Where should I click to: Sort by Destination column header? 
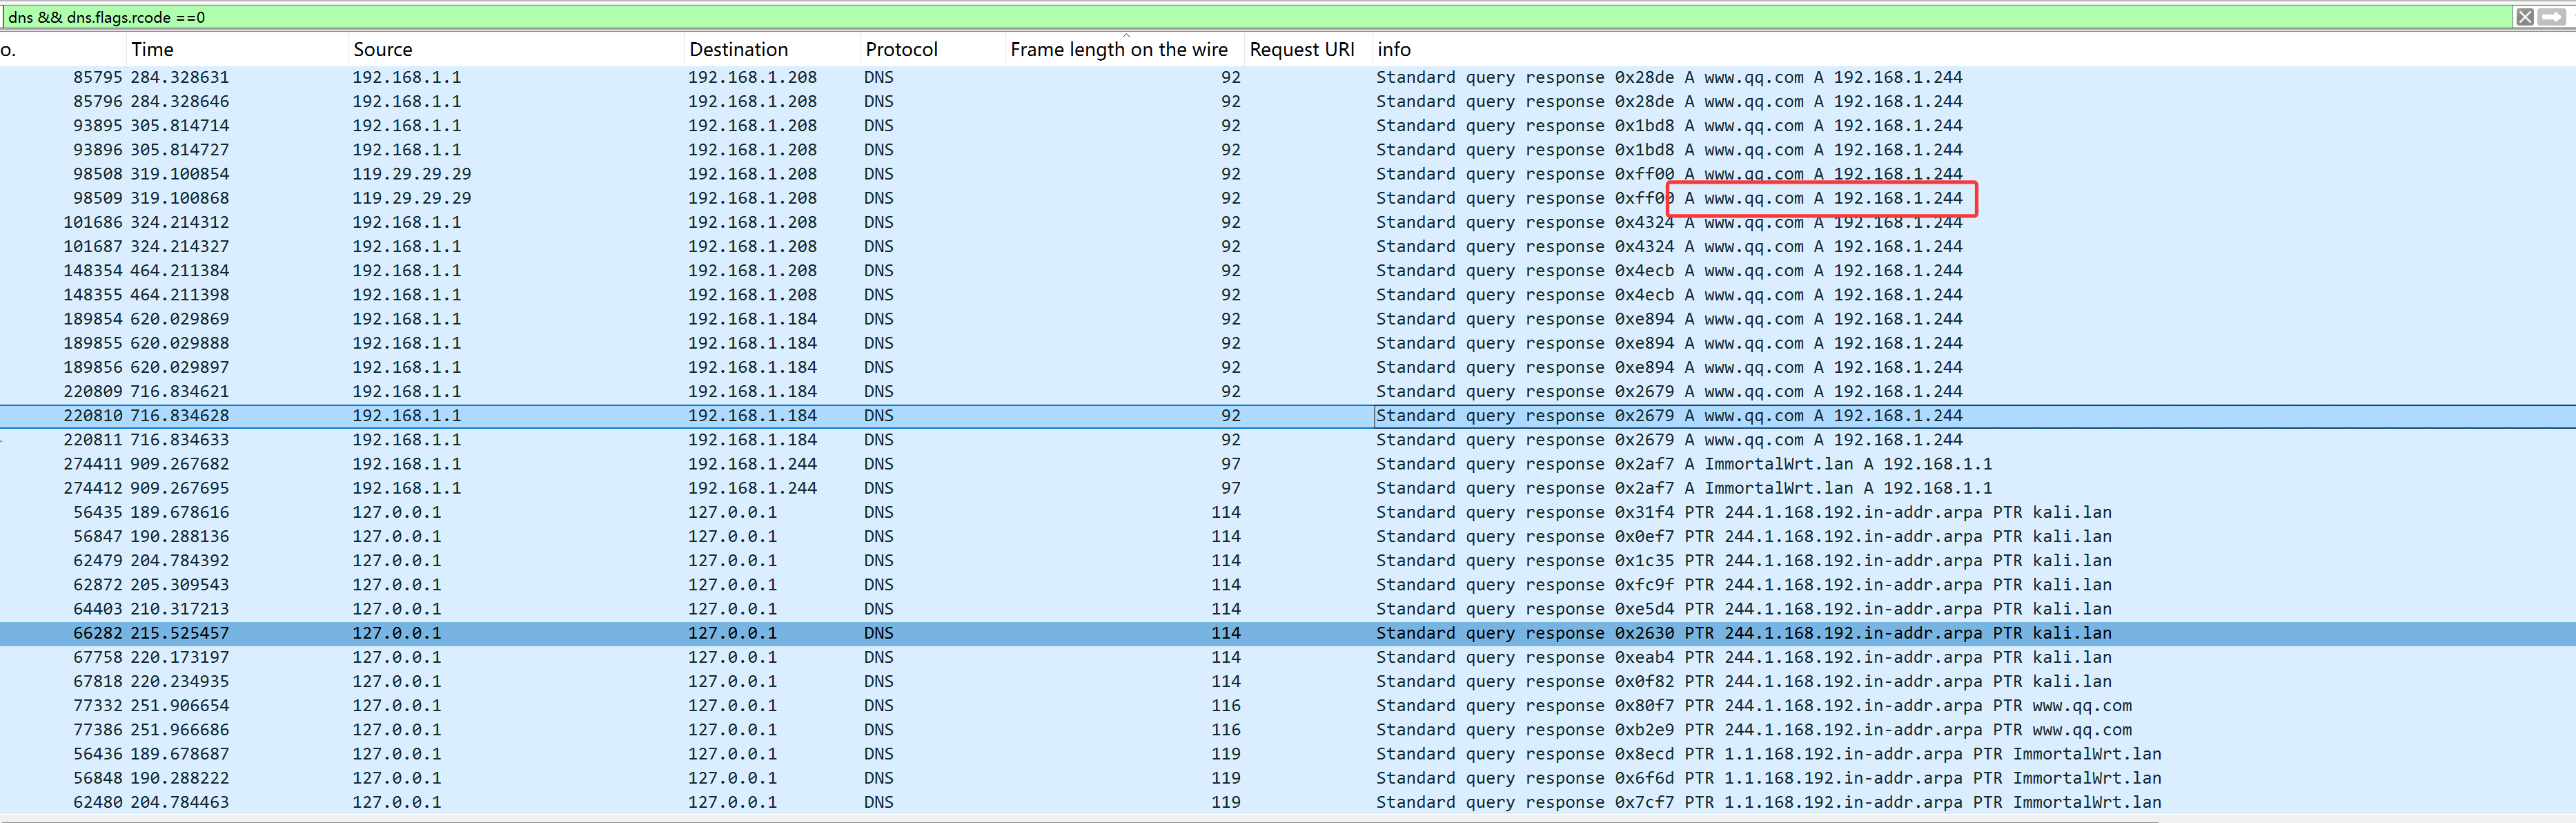pos(738,49)
